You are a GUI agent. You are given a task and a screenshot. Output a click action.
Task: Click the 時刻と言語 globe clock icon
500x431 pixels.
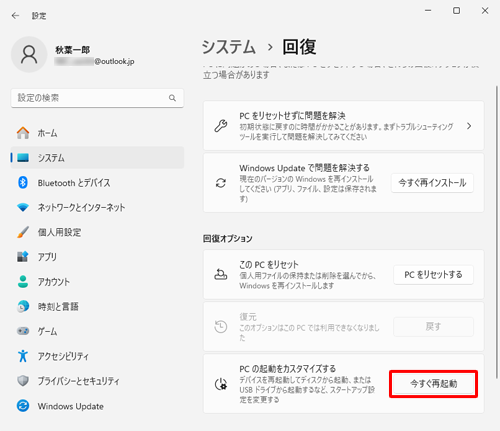click(x=23, y=306)
